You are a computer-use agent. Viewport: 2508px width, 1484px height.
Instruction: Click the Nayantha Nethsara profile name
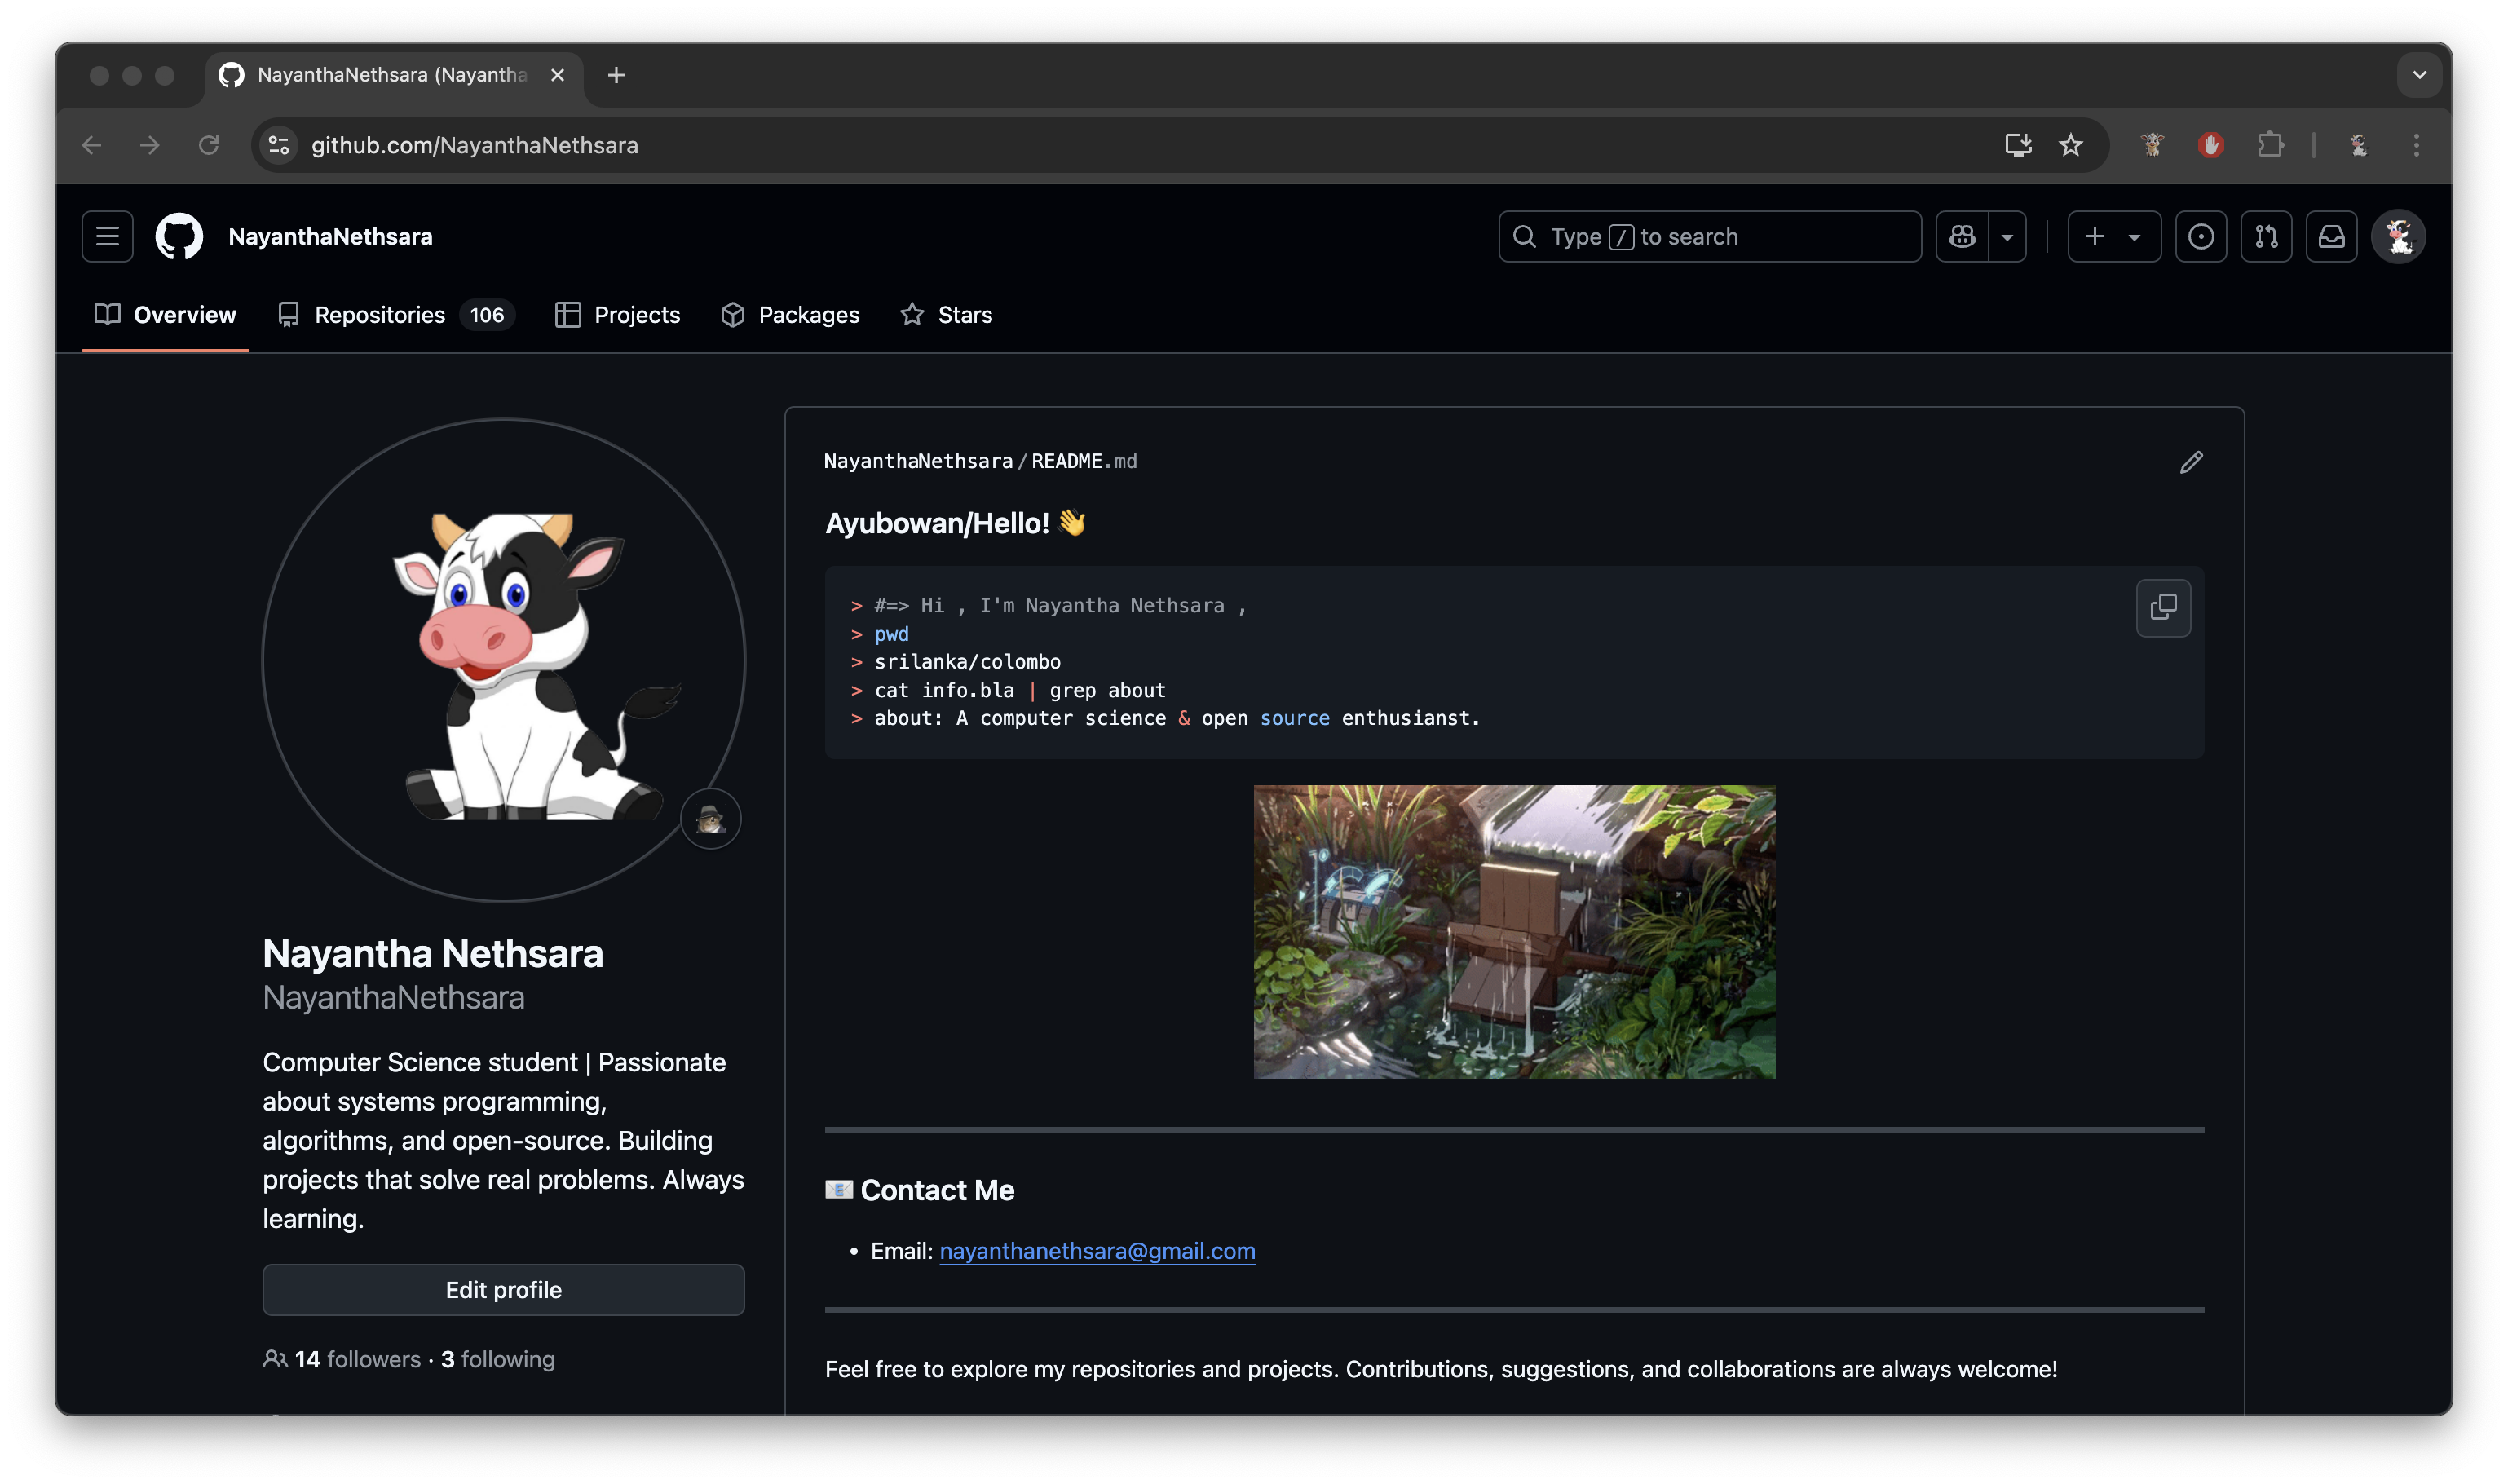pos(432,953)
